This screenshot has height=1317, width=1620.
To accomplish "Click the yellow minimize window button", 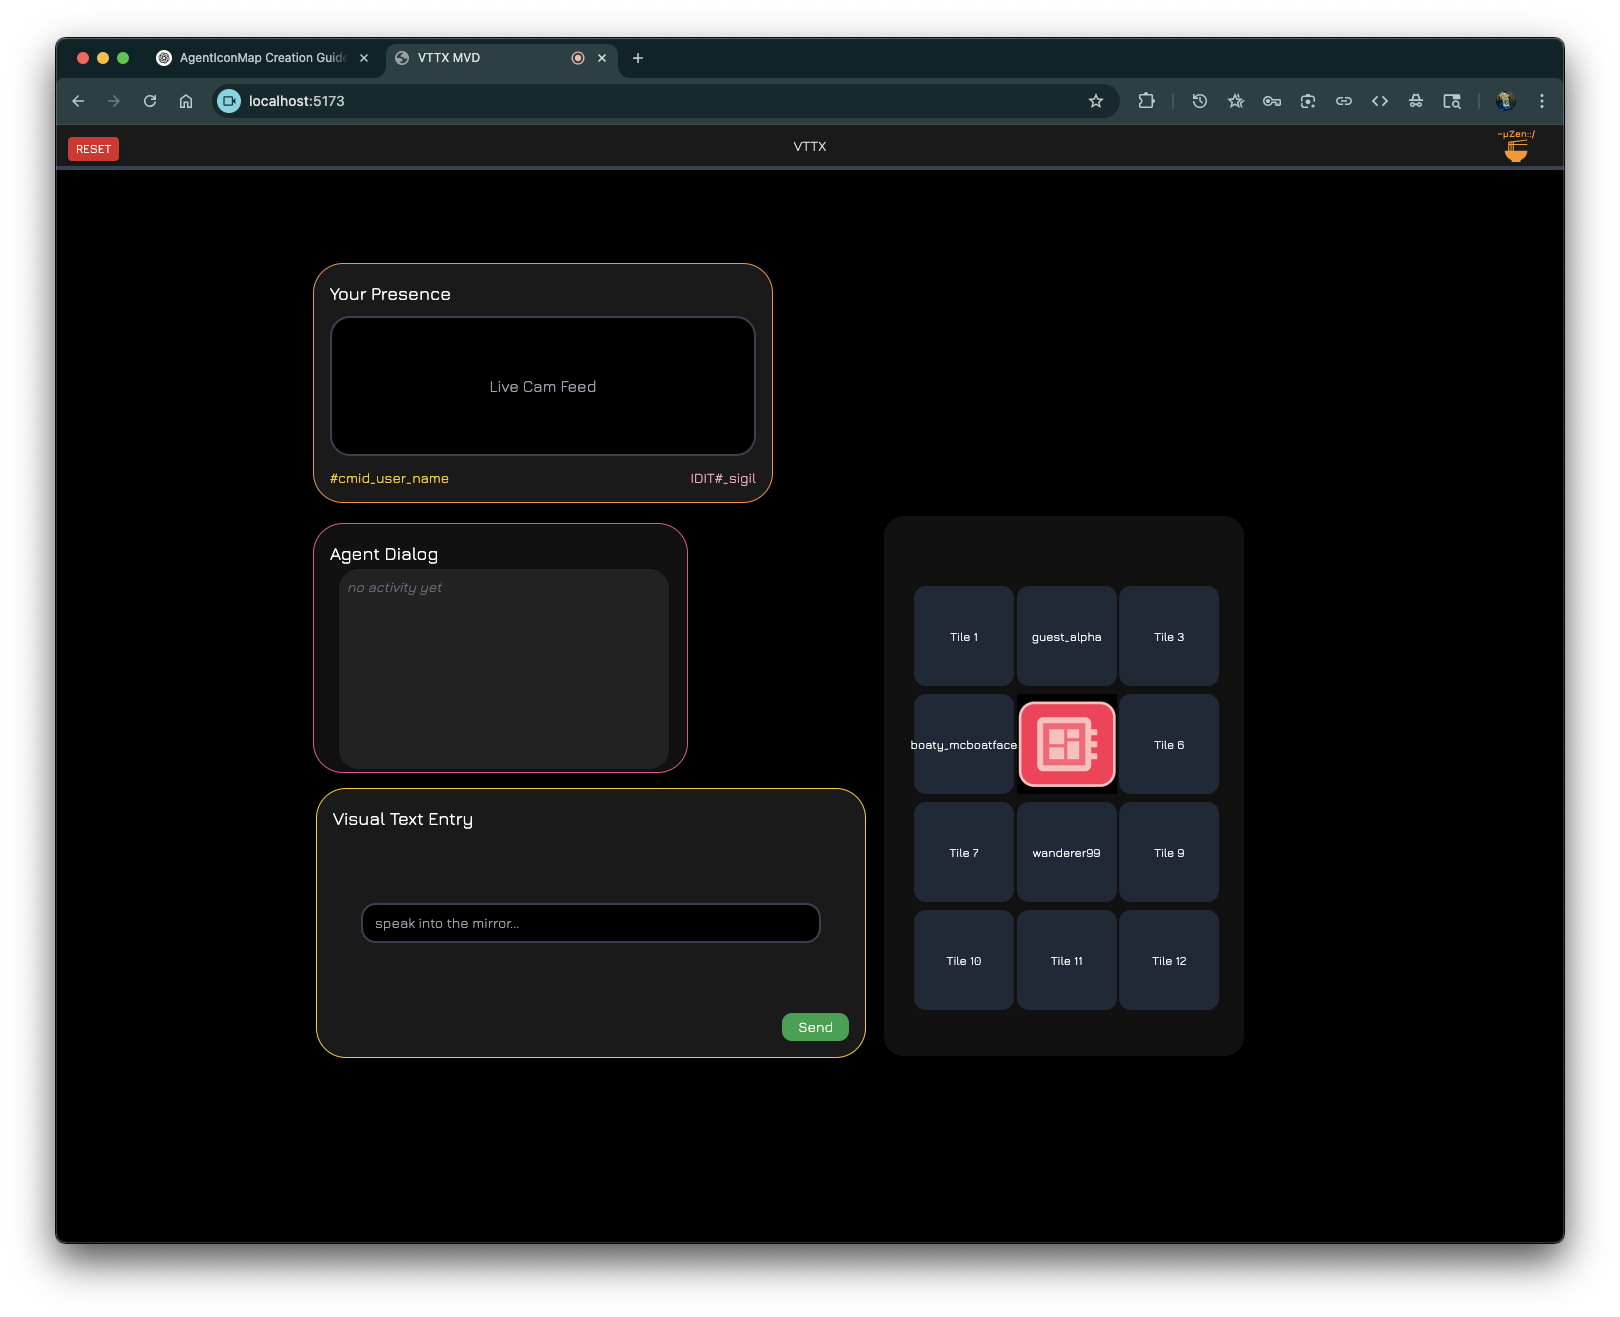I will 103,58.
